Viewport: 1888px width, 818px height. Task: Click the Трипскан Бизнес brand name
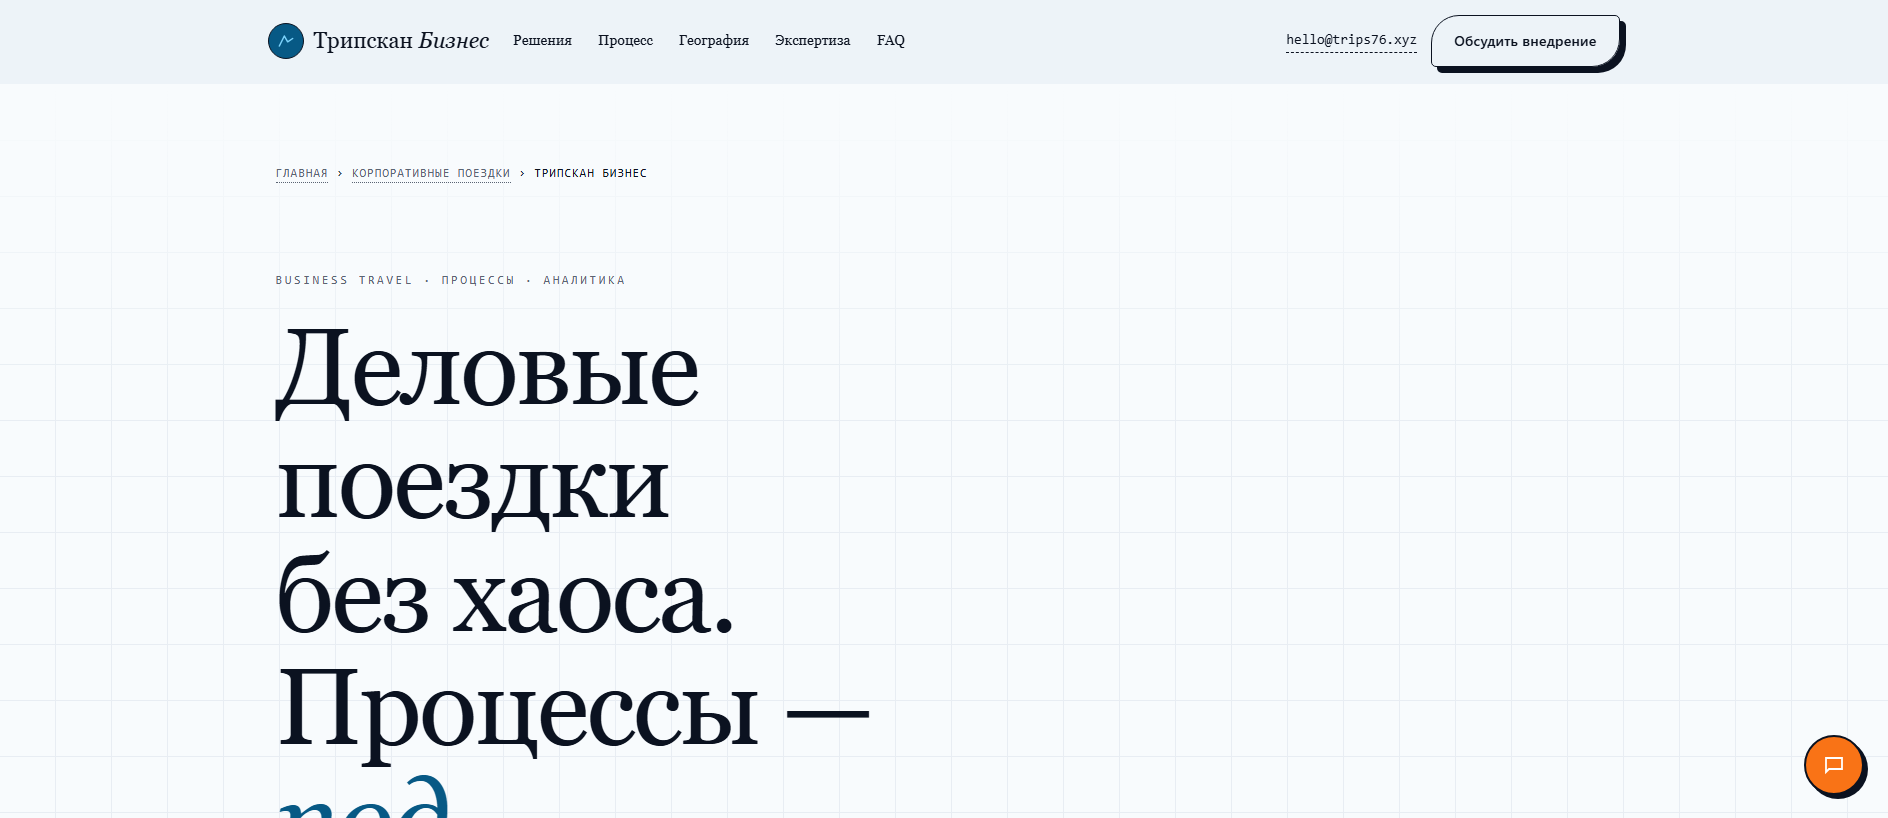coord(401,40)
